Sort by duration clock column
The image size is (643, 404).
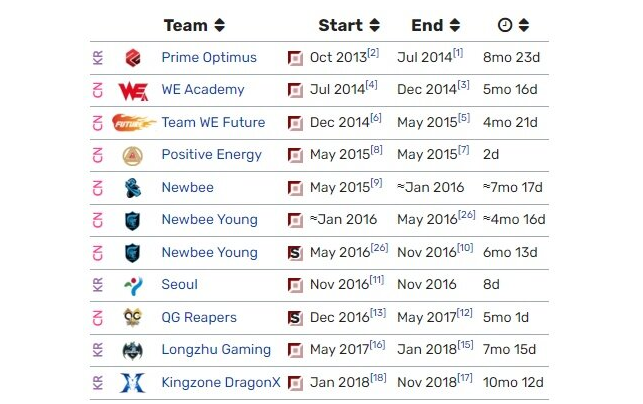coord(524,25)
